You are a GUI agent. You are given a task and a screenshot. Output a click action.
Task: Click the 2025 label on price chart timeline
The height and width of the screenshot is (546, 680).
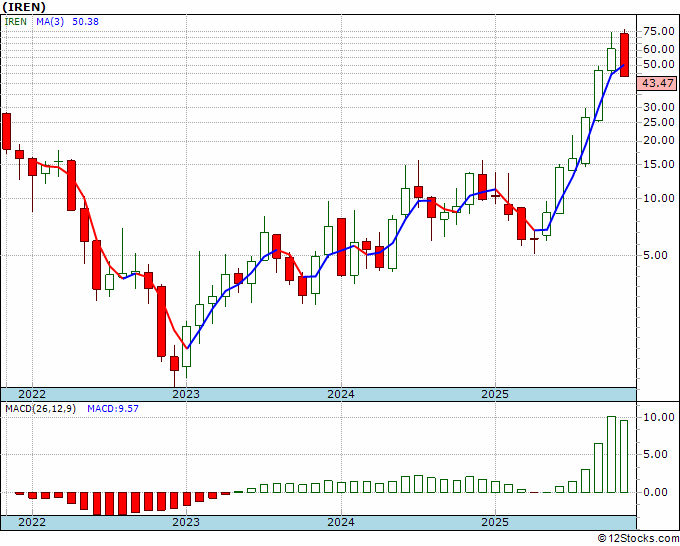[495, 394]
